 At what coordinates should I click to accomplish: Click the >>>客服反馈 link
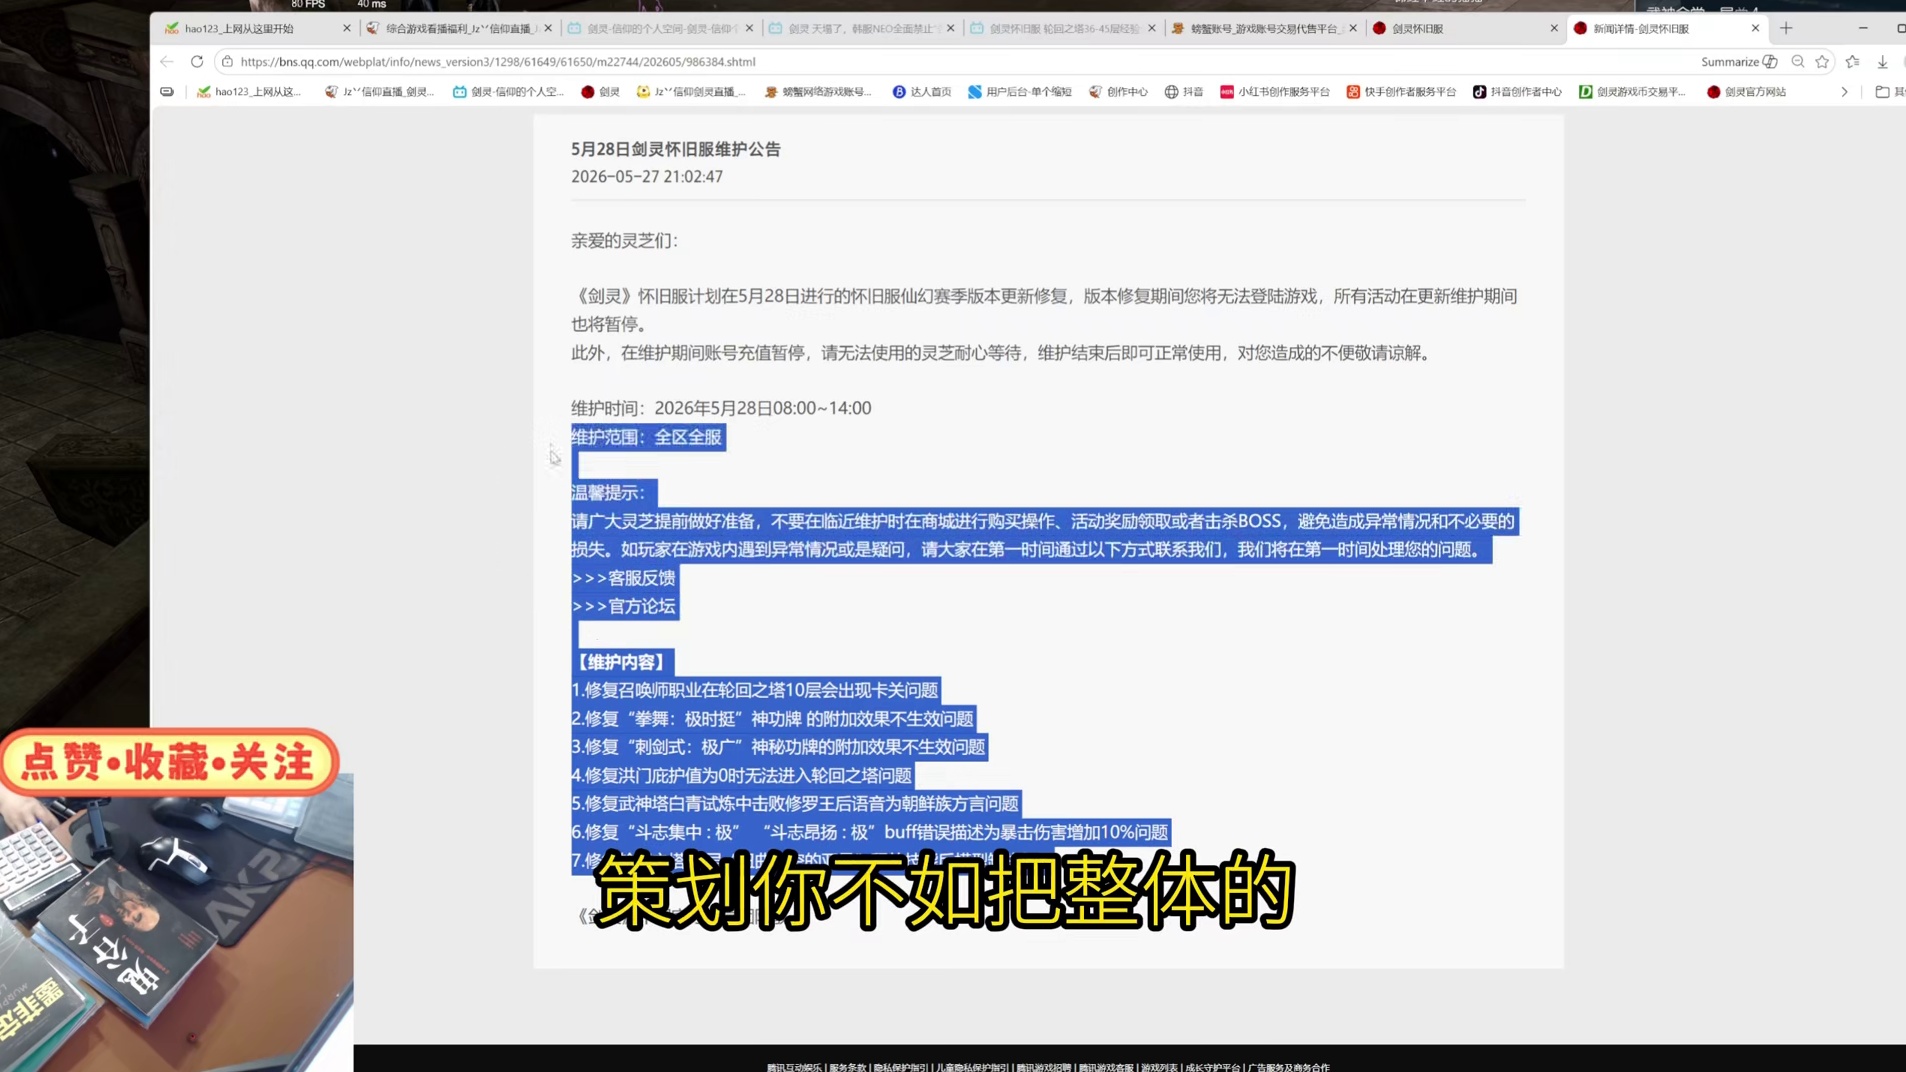coord(624,578)
